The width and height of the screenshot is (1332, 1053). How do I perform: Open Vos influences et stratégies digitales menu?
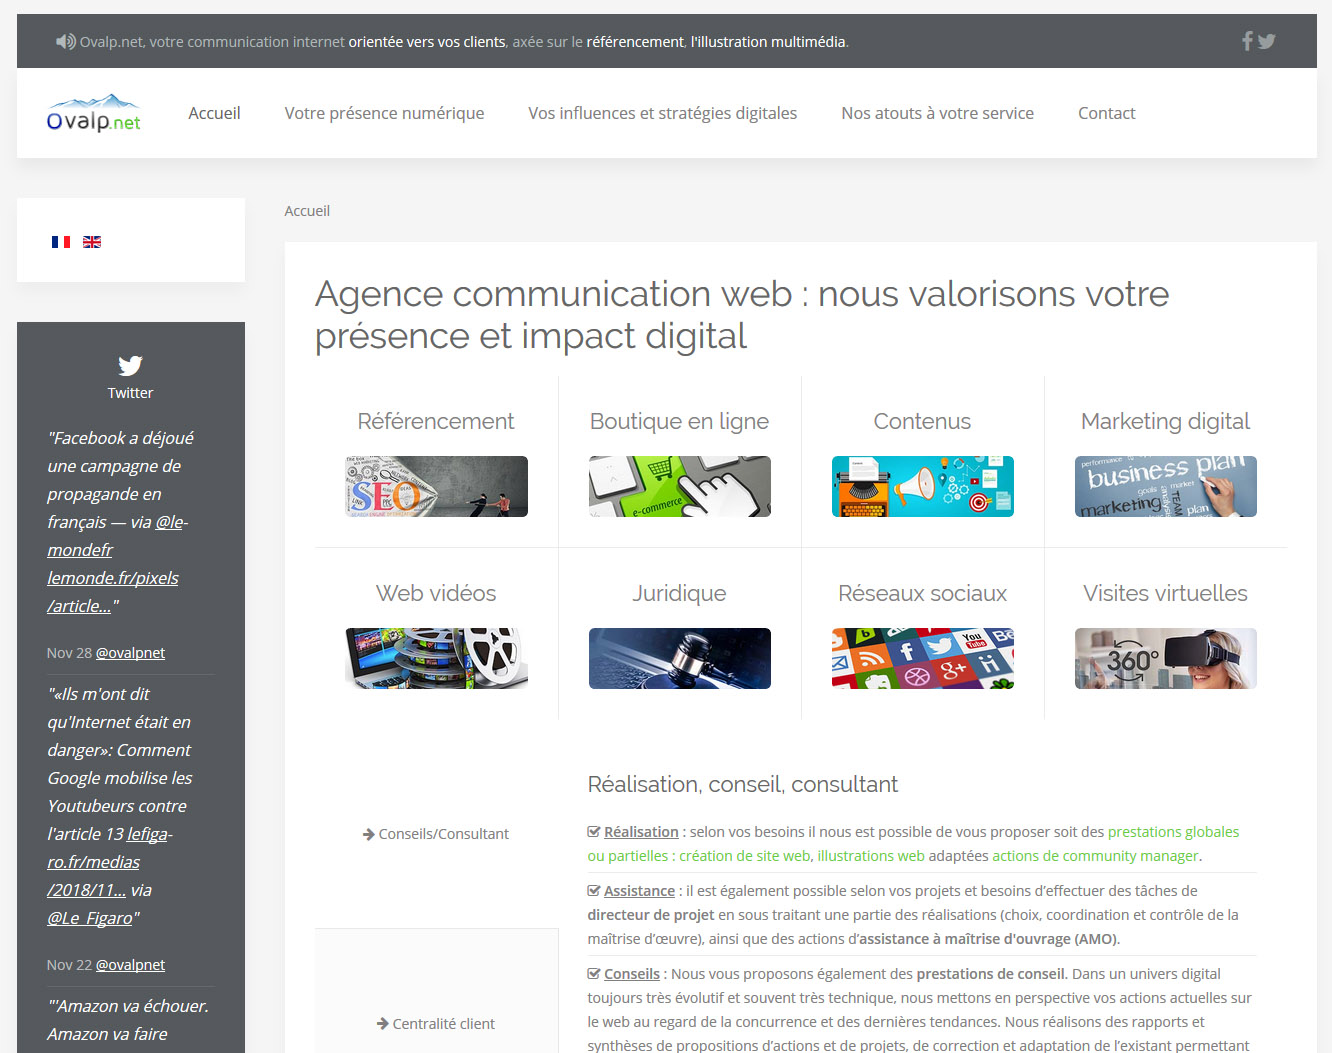tap(663, 113)
